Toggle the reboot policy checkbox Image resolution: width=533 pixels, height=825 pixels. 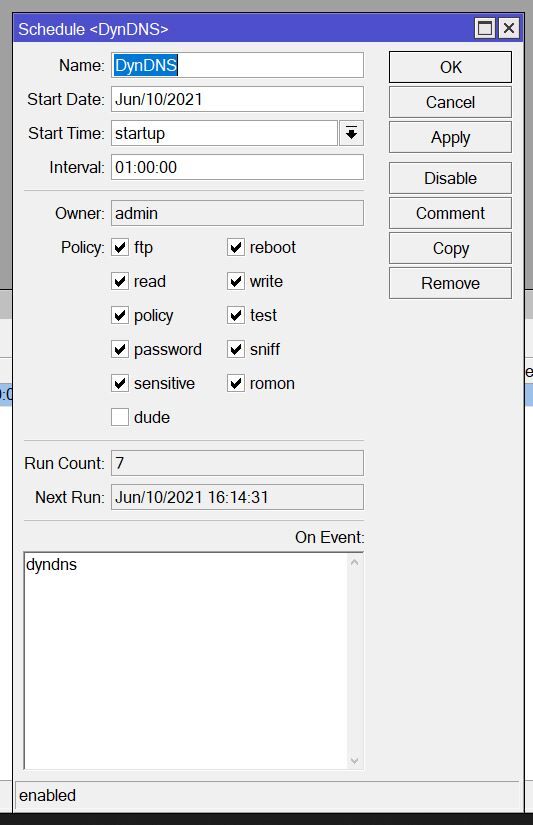click(236, 247)
